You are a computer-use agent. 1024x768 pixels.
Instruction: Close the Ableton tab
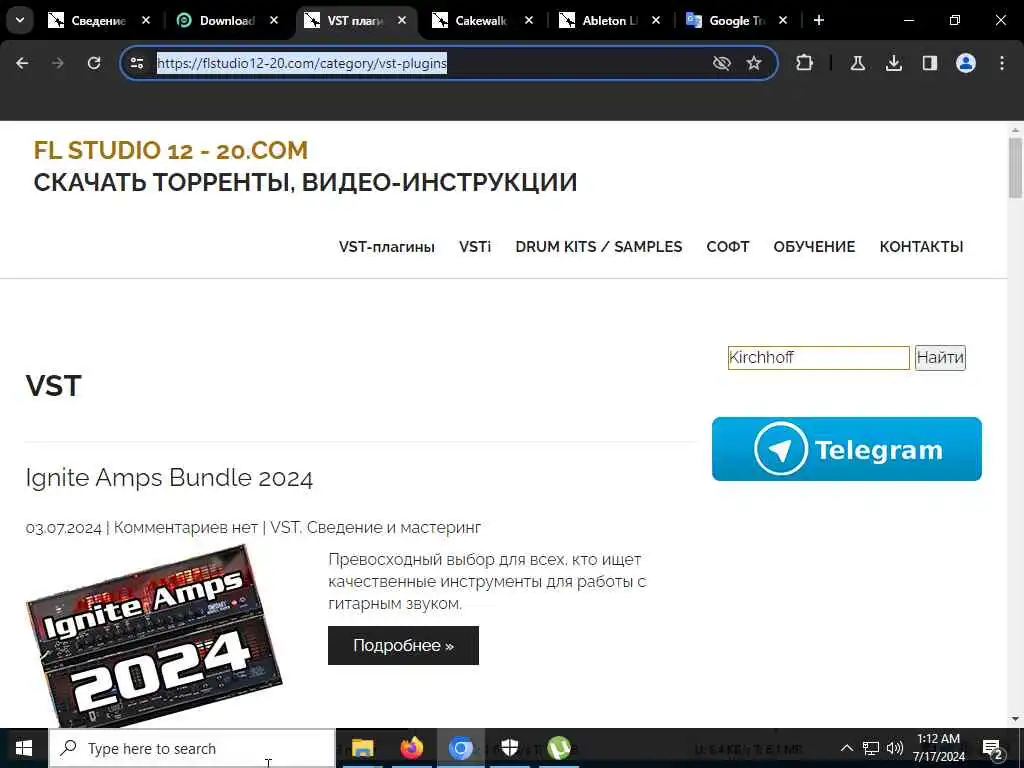point(656,21)
